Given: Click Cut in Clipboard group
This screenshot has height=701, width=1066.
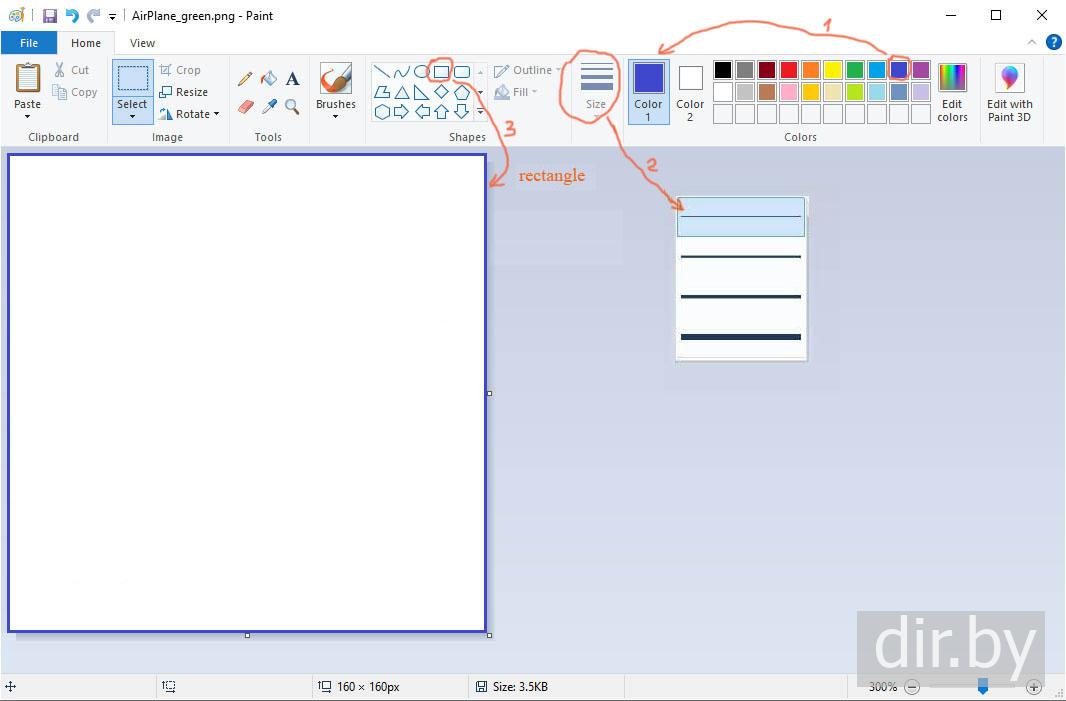Looking at the screenshot, I should pos(72,69).
